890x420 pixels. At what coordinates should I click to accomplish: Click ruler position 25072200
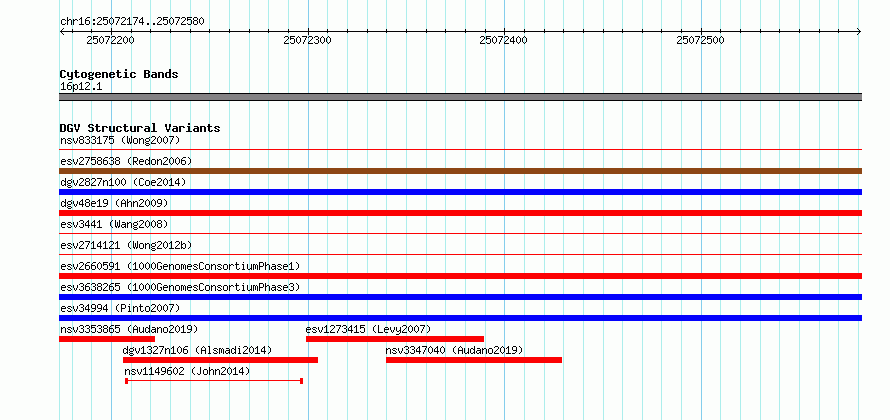click(x=110, y=40)
